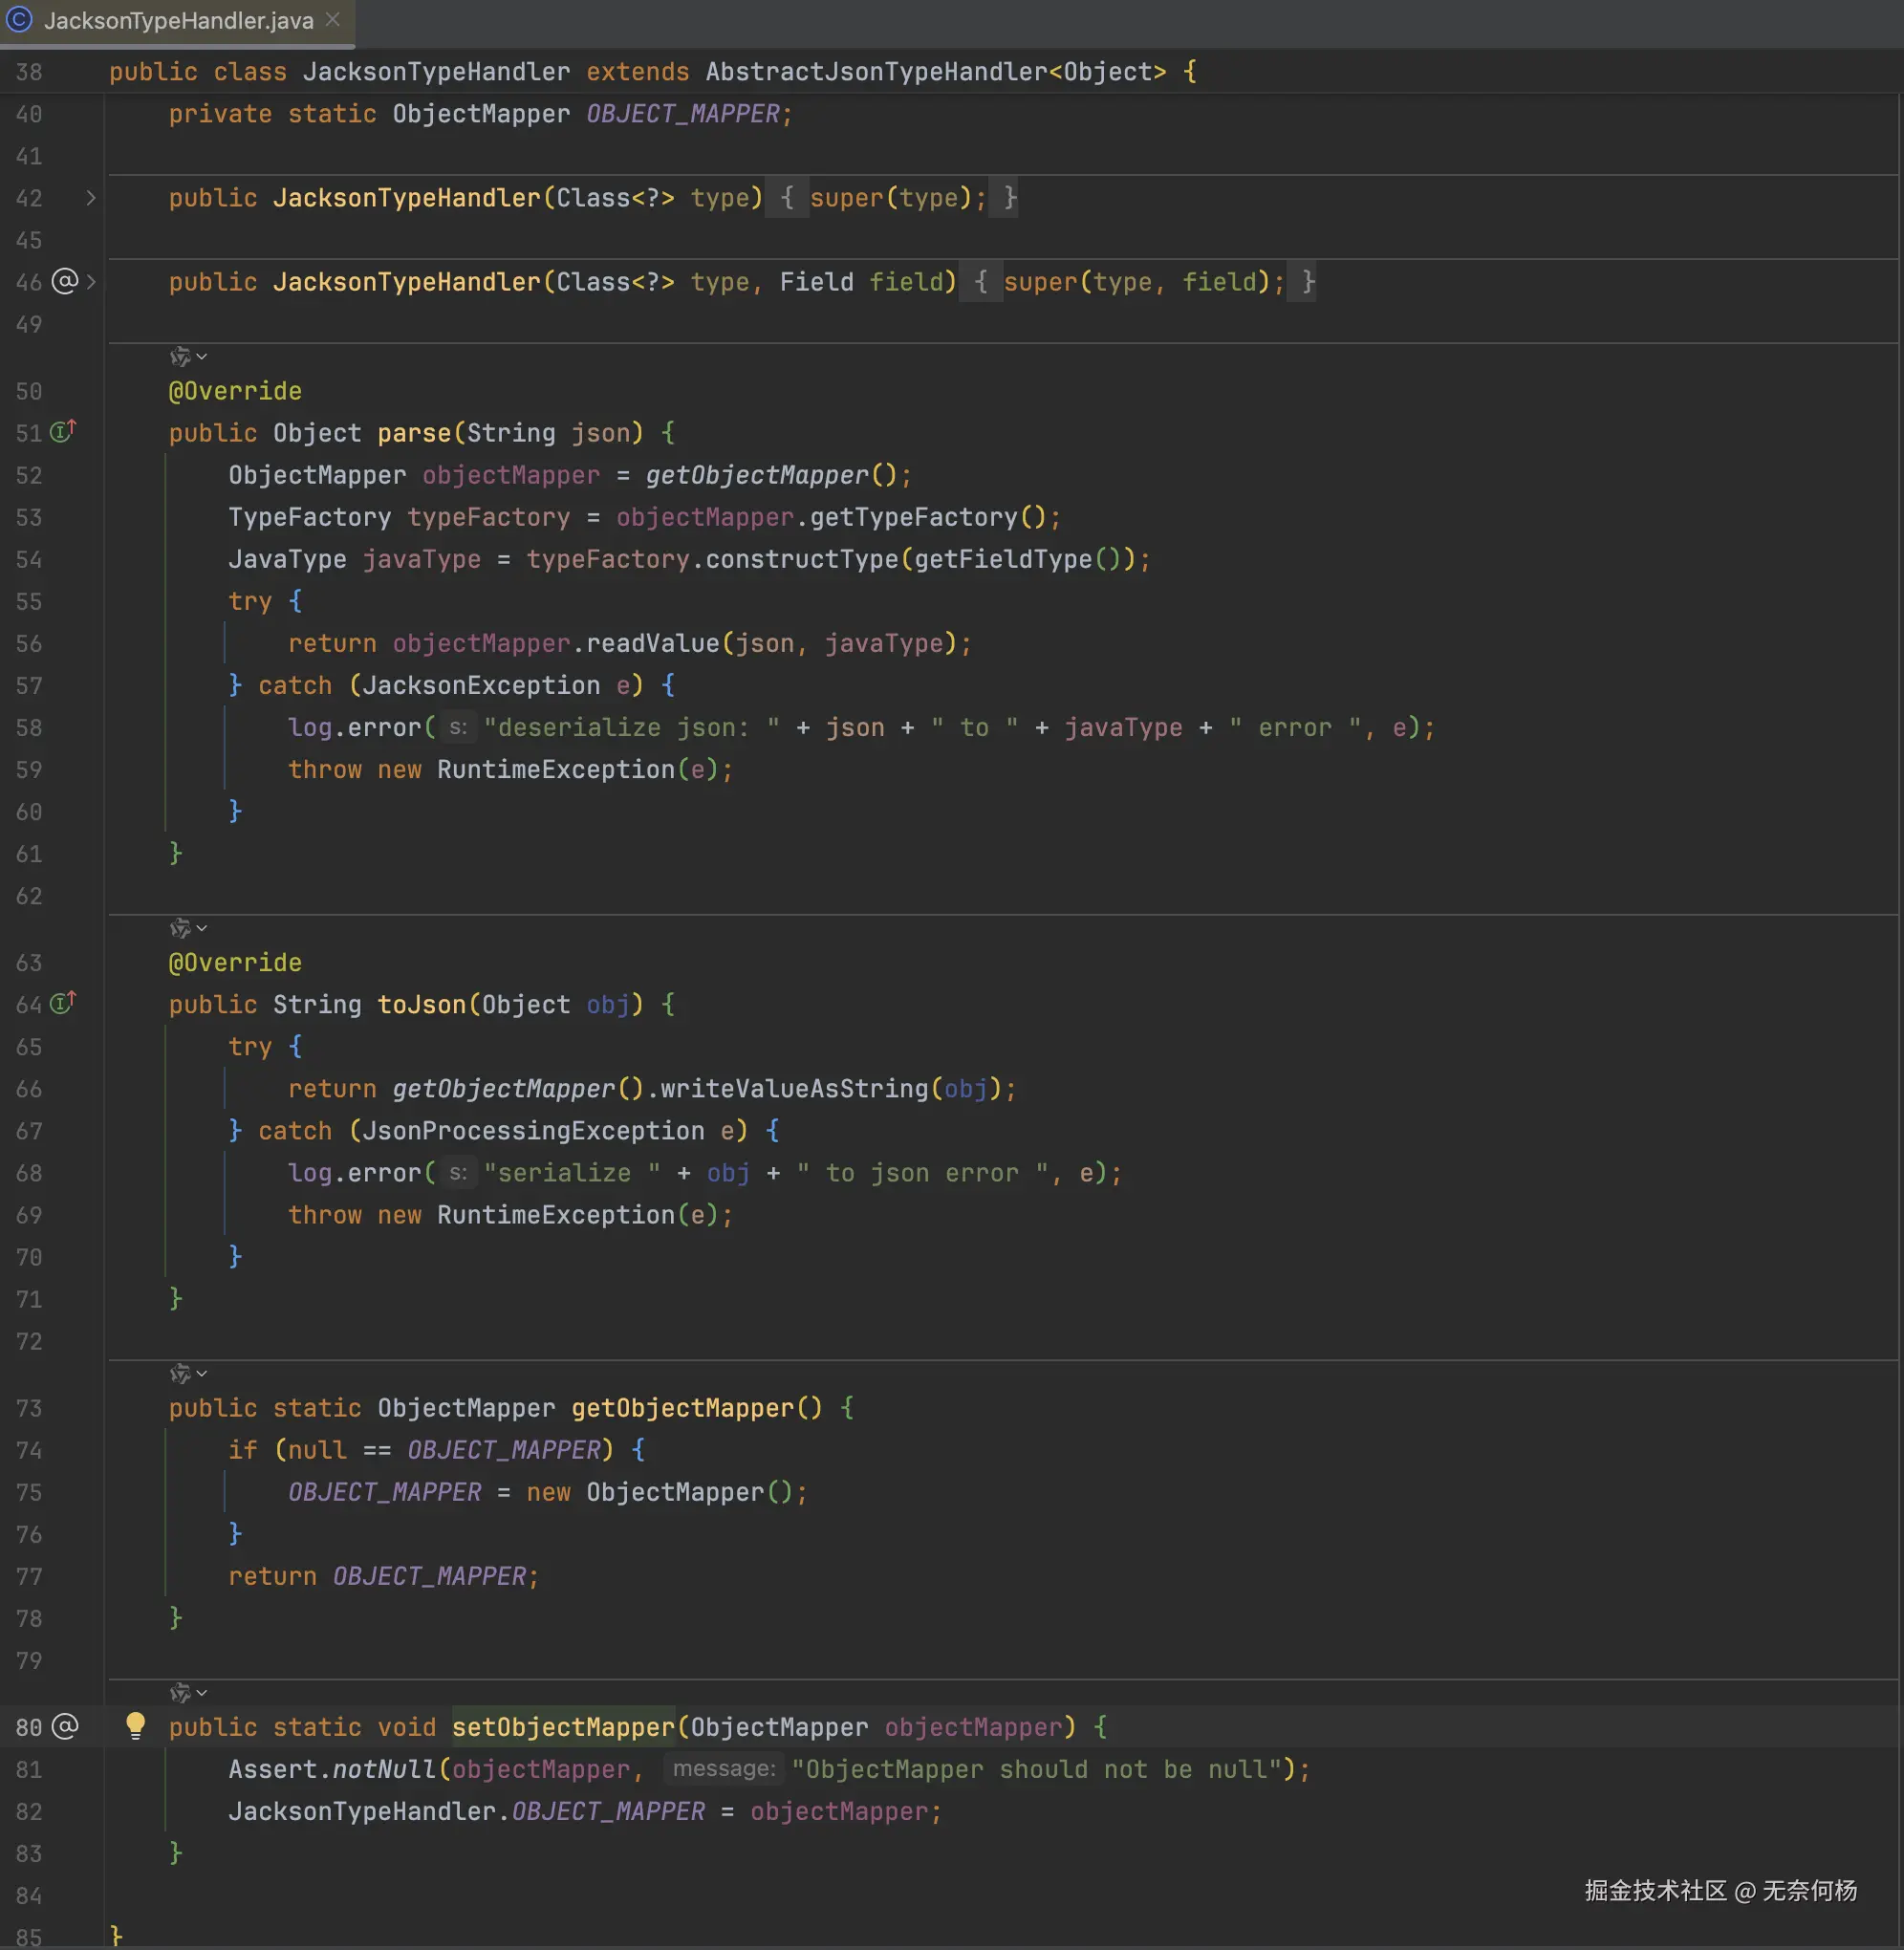Screen dimensions: 1904x1950
Task: Click the @ gutter icon on line 80
Action: (x=64, y=1726)
